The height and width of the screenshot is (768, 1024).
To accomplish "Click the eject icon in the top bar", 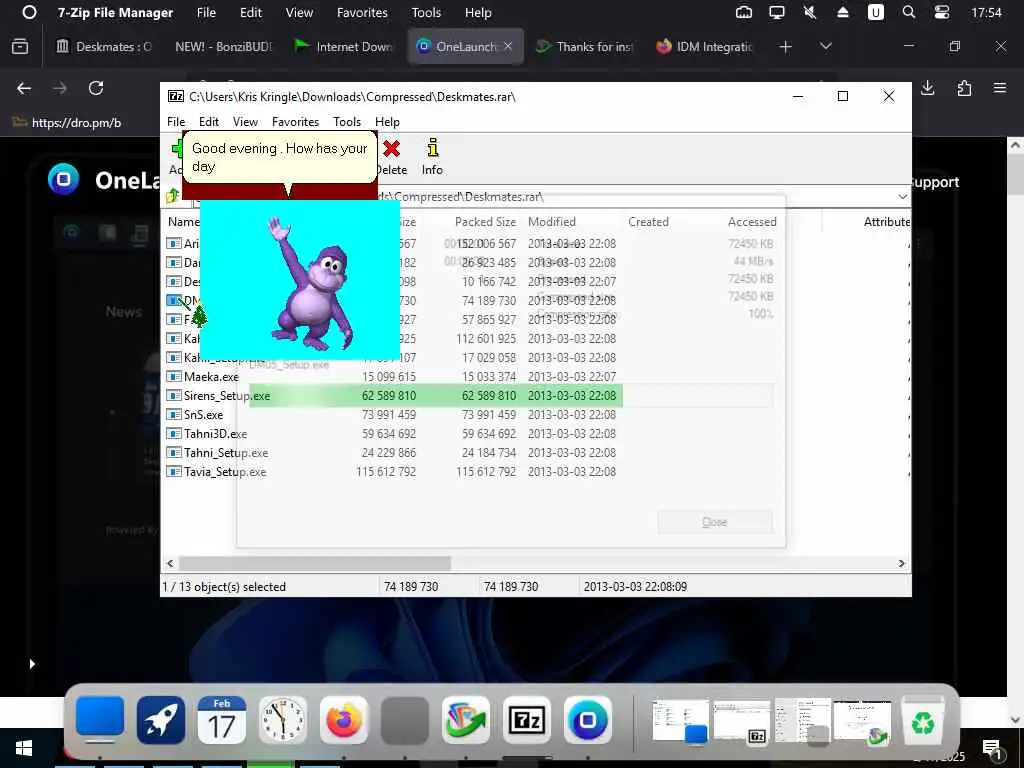I will click(x=842, y=12).
